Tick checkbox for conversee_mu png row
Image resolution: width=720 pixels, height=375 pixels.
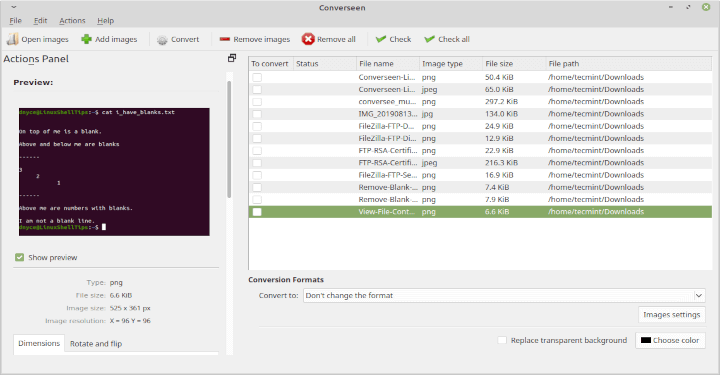[257, 101]
